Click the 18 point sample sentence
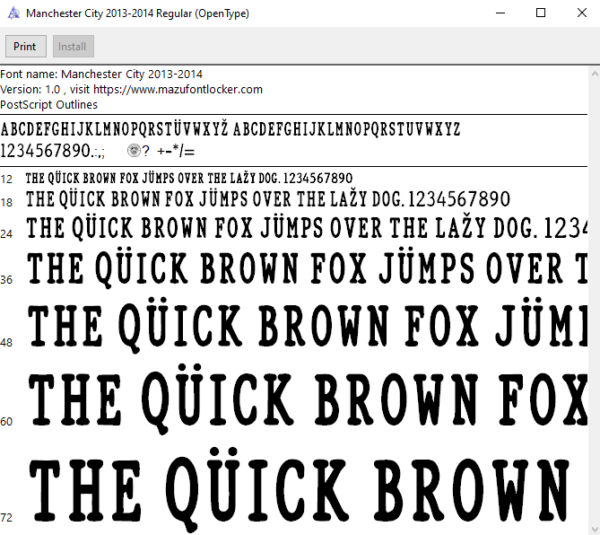 (x=268, y=199)
